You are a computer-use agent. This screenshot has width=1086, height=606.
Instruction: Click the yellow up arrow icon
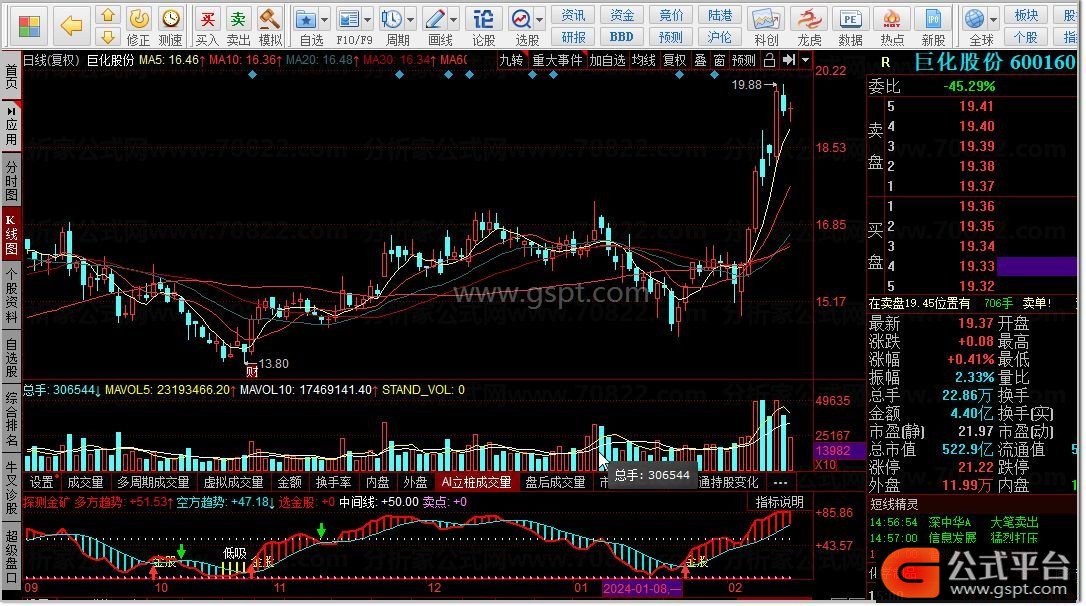[108, 15]
